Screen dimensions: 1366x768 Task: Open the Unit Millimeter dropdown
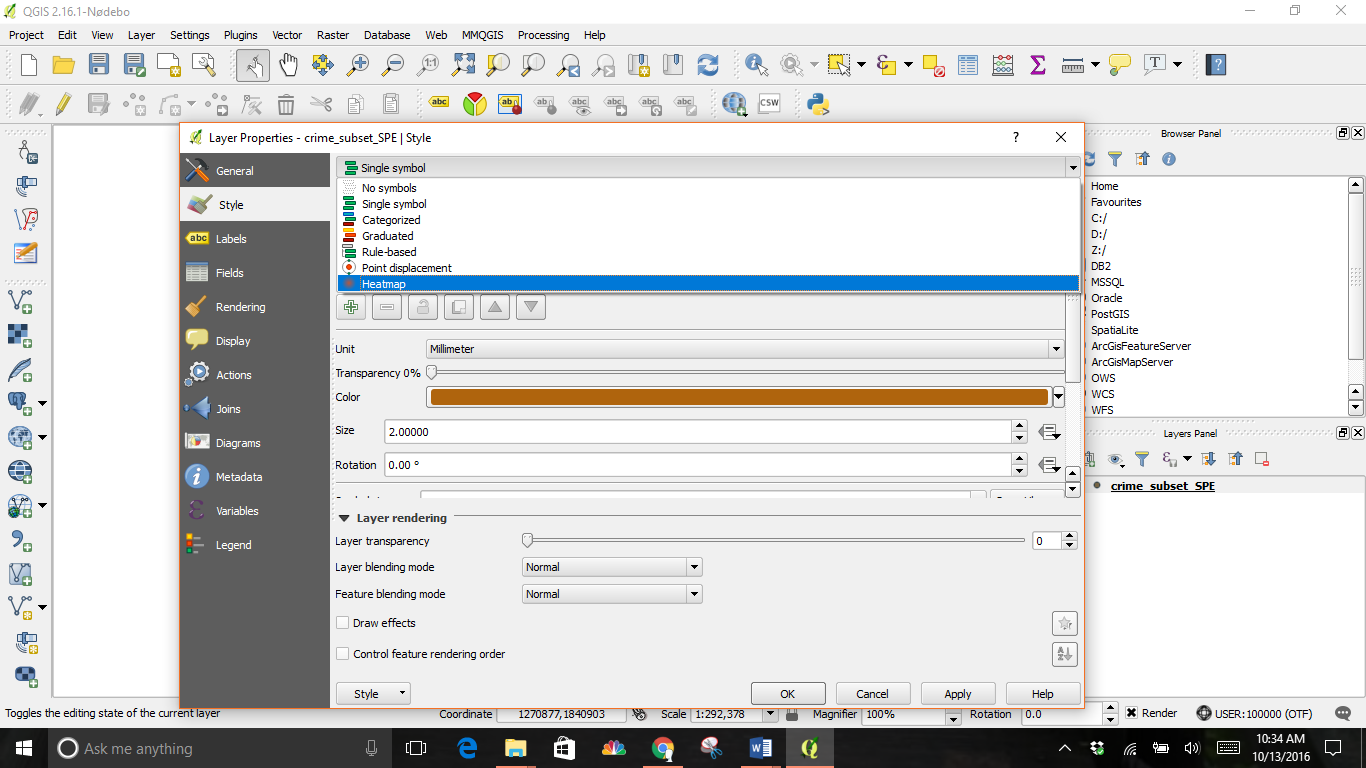[744, 349]
